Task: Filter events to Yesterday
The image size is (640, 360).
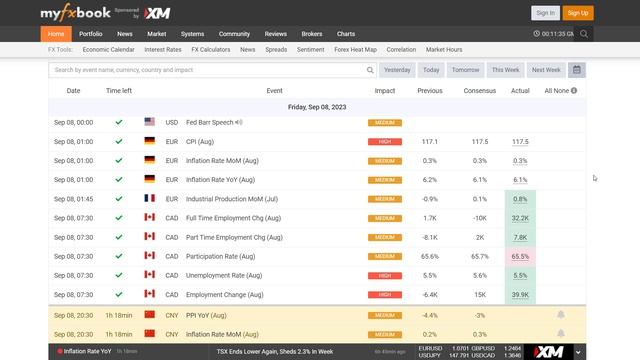Action: tap(397, 70)
